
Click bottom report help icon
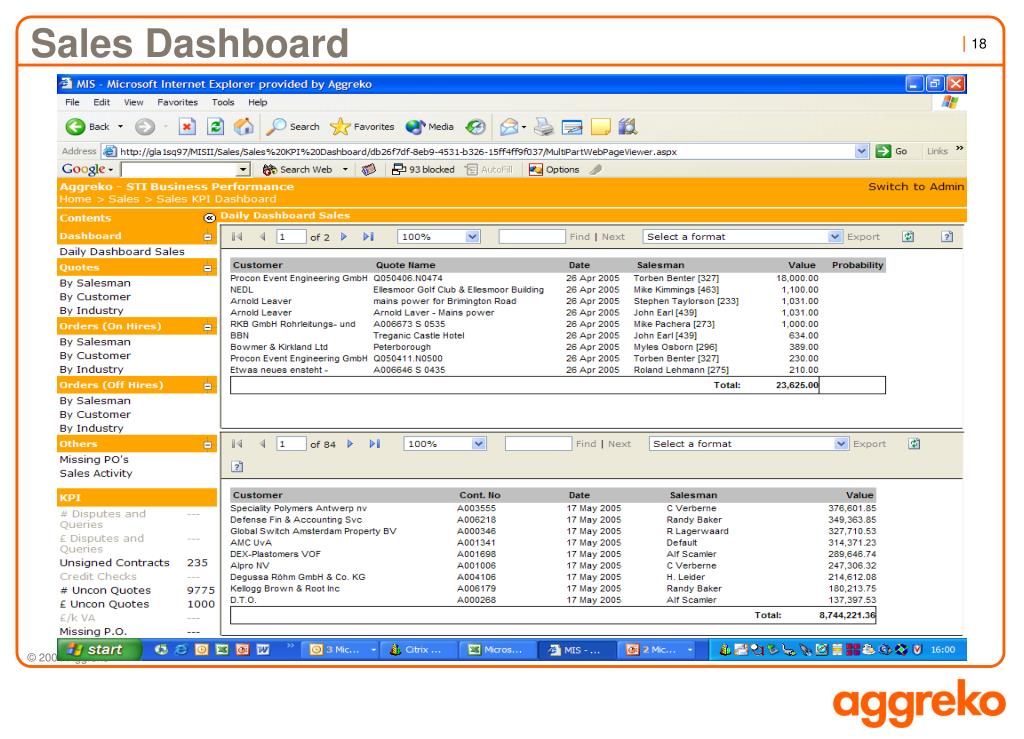click(238, 466)
